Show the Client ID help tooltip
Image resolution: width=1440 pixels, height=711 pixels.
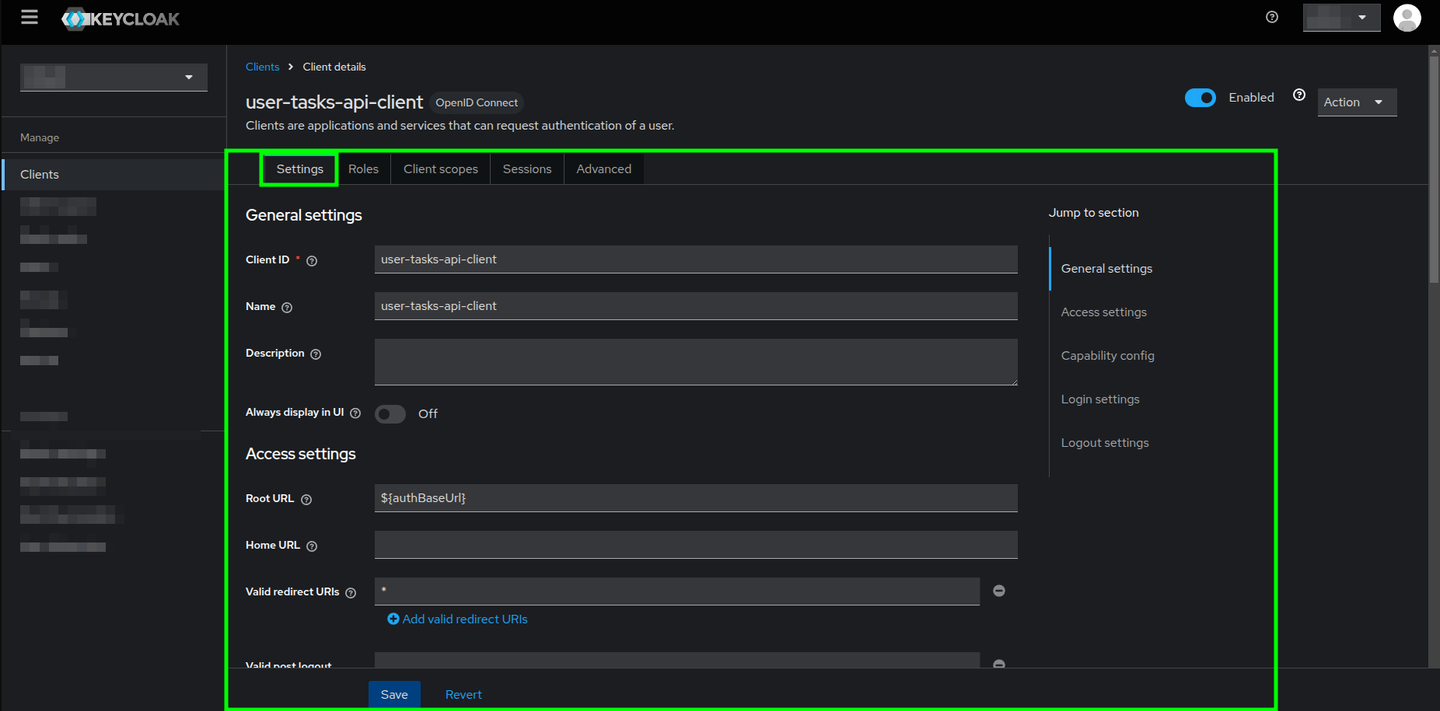pyautogui.click(x=310, y=259)
